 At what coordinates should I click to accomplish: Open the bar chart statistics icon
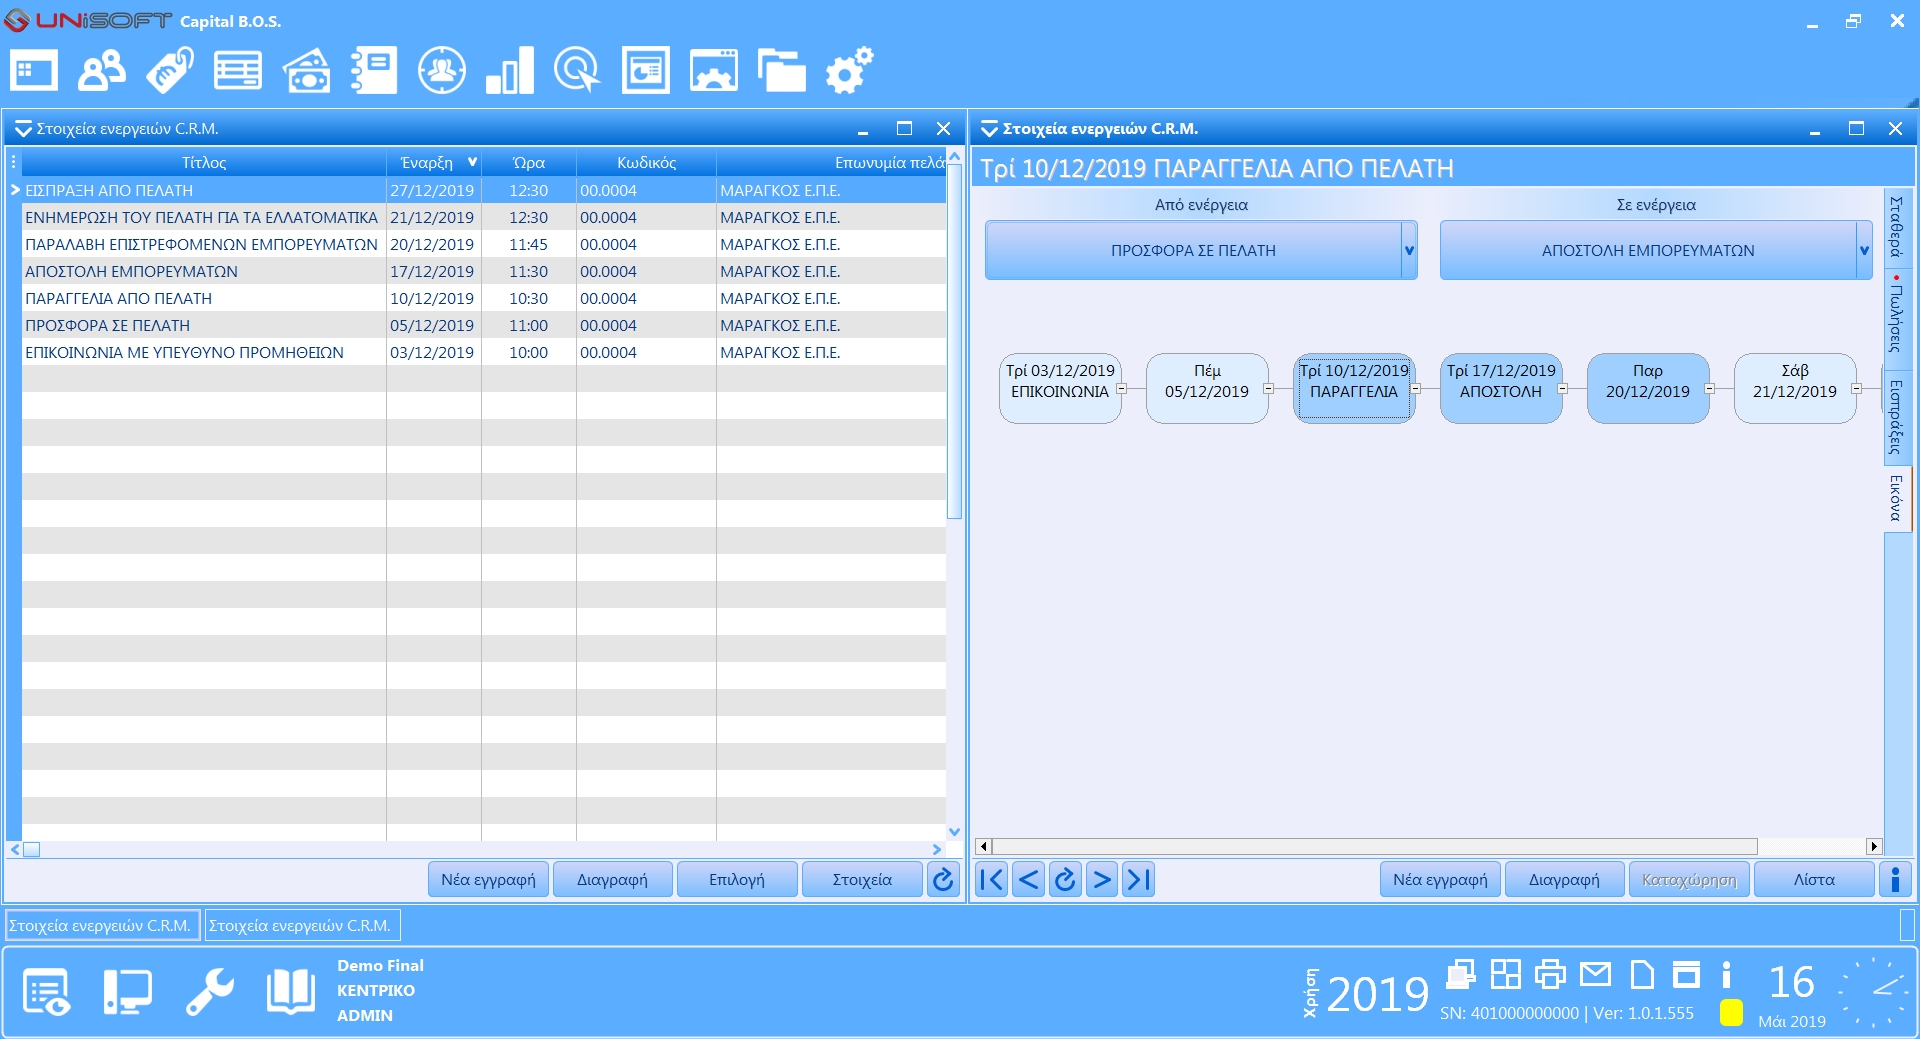point(510,71)
